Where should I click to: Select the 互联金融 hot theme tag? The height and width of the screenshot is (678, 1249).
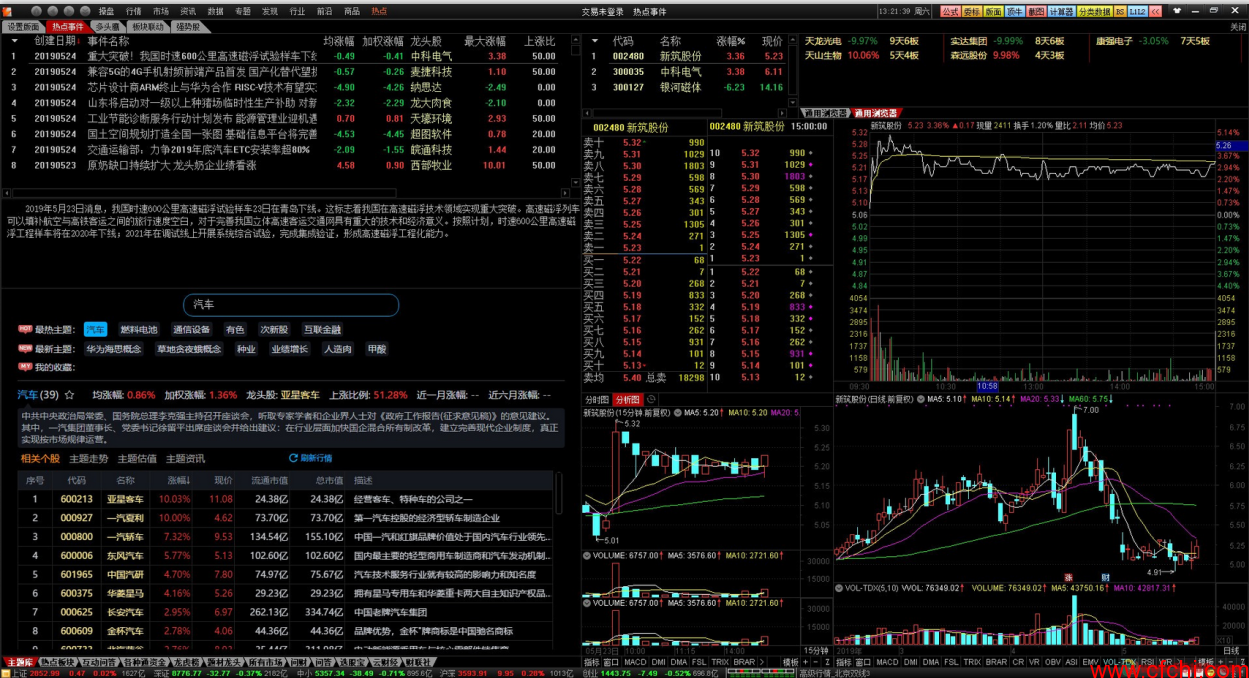pyautogui.click(x=322, y=329)
